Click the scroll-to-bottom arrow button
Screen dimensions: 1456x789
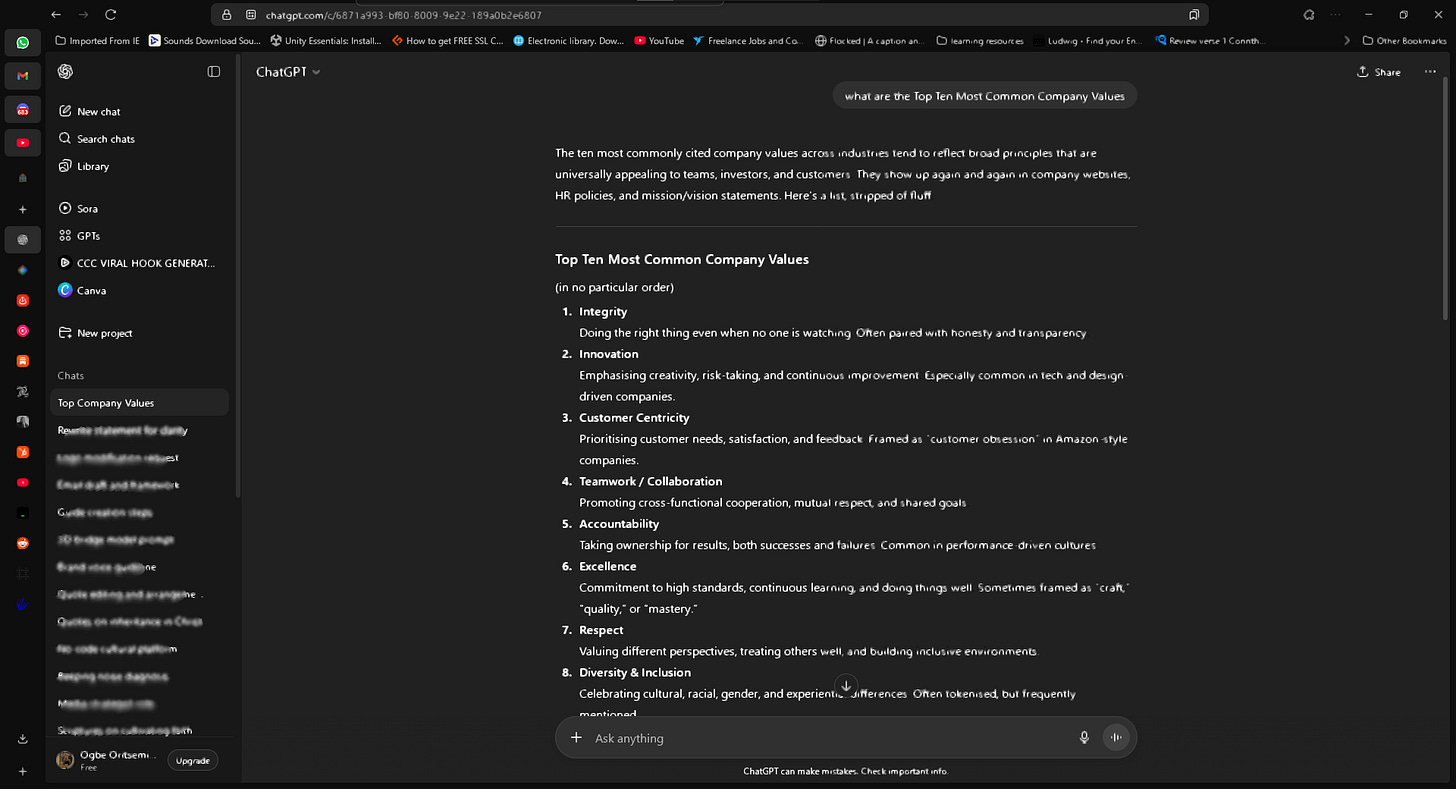point(846,686)
